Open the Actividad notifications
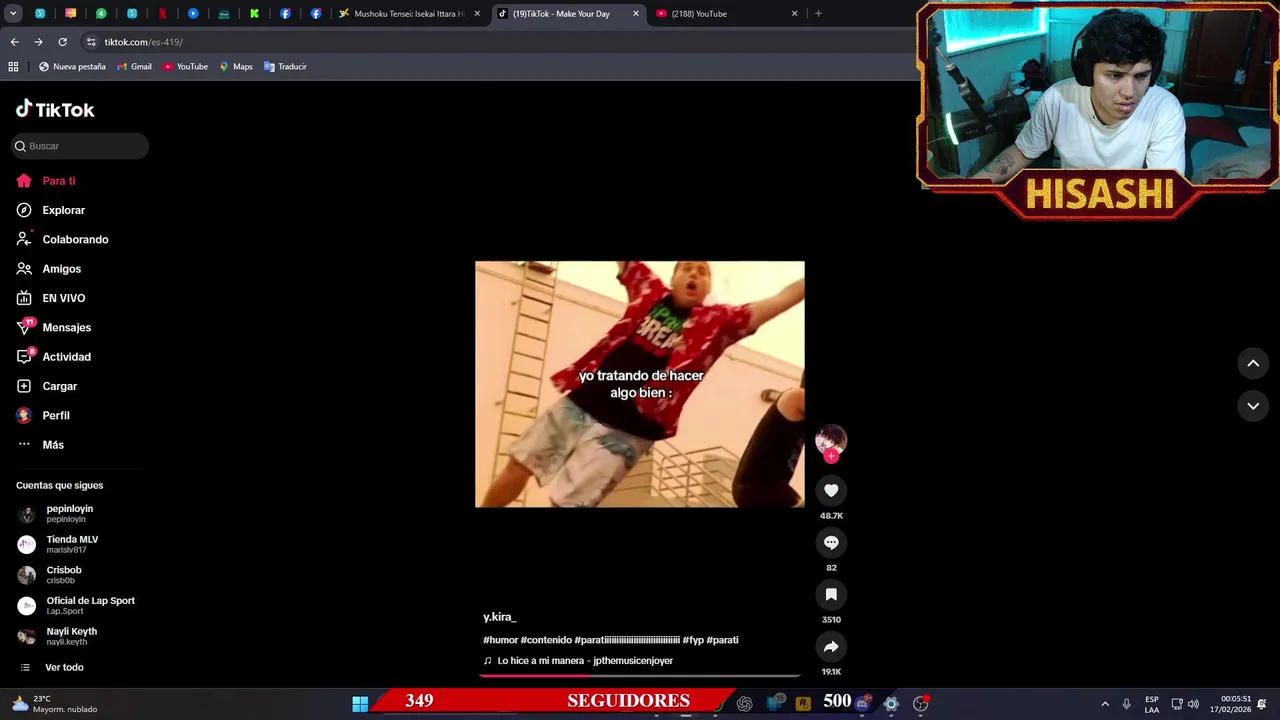This screenshot has width=1280, height=720. tap(54, 357)
